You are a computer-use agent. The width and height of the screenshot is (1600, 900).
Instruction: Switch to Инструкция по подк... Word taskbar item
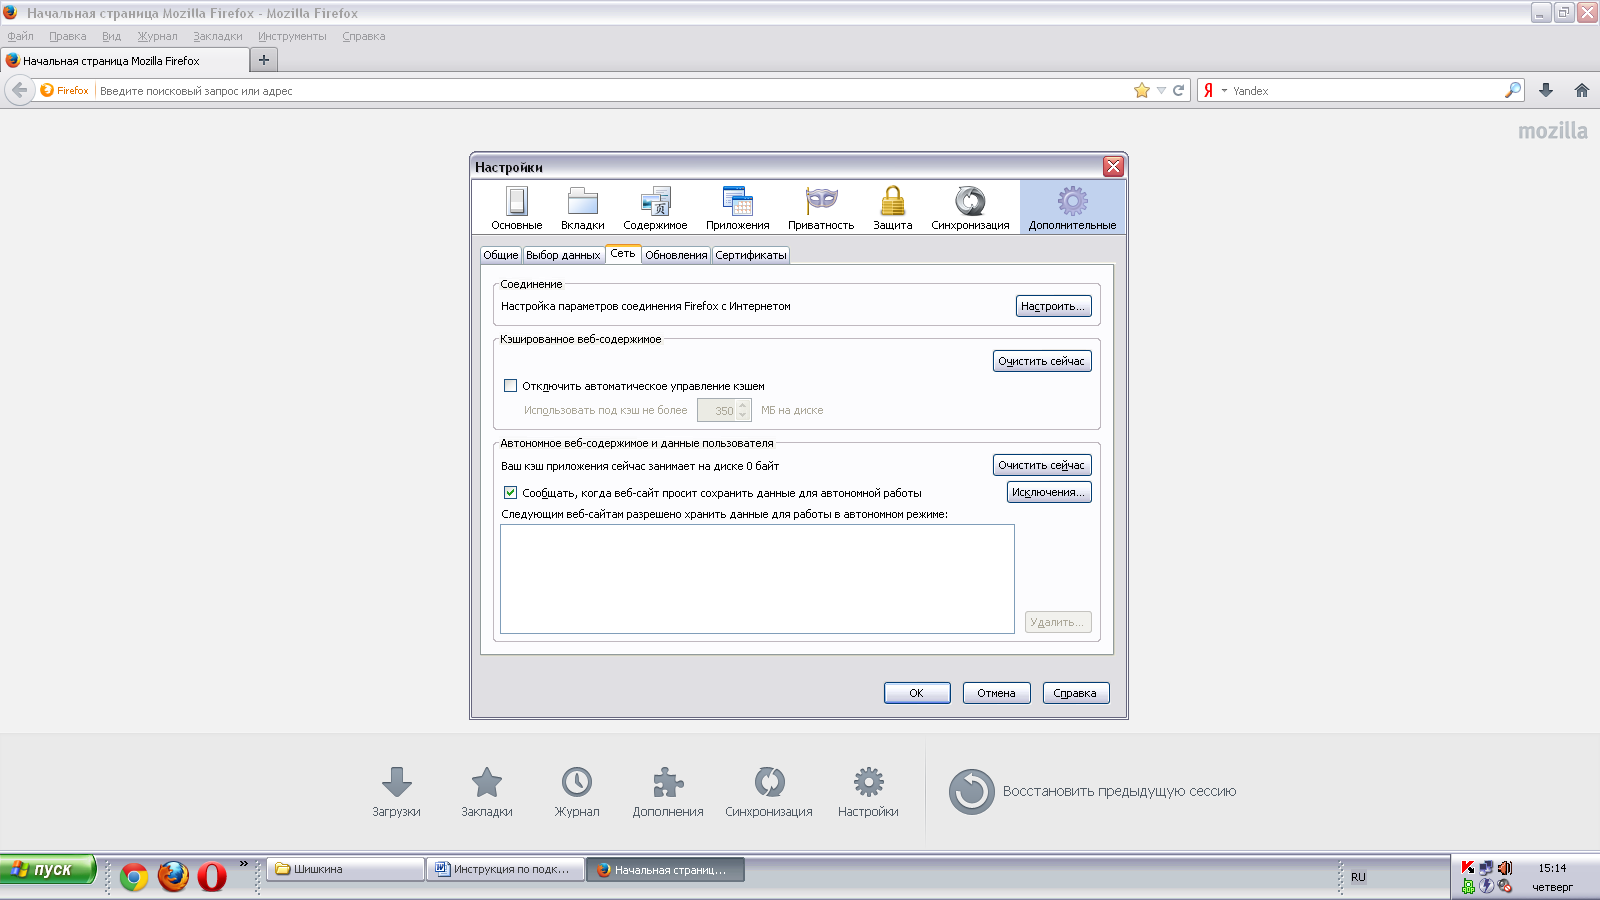click(x=505, y=869)
